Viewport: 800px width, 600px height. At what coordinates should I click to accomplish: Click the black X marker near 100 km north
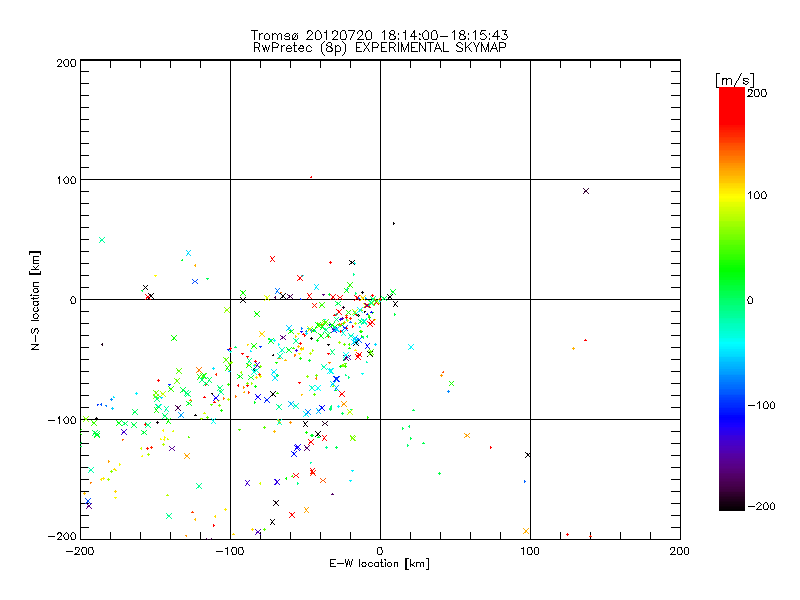(586, 191)
